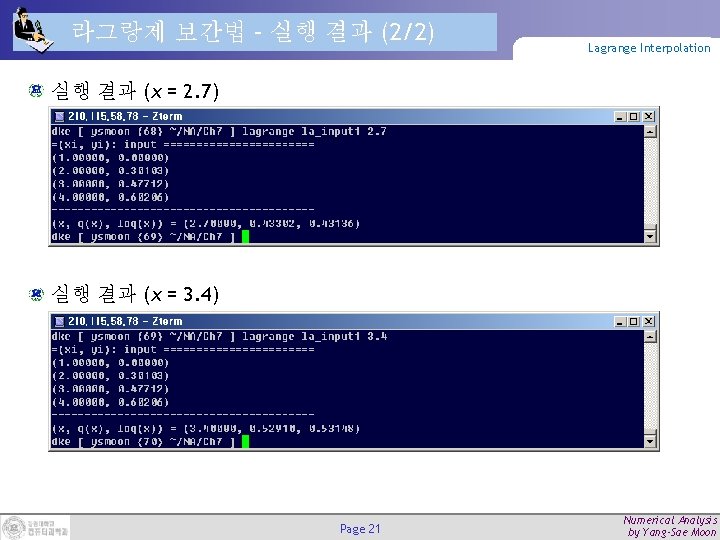Click scroll-up arrow in lower terminal
Image resolution: width=720 pixels, height=540 pixels.
[x=650, y=337]
